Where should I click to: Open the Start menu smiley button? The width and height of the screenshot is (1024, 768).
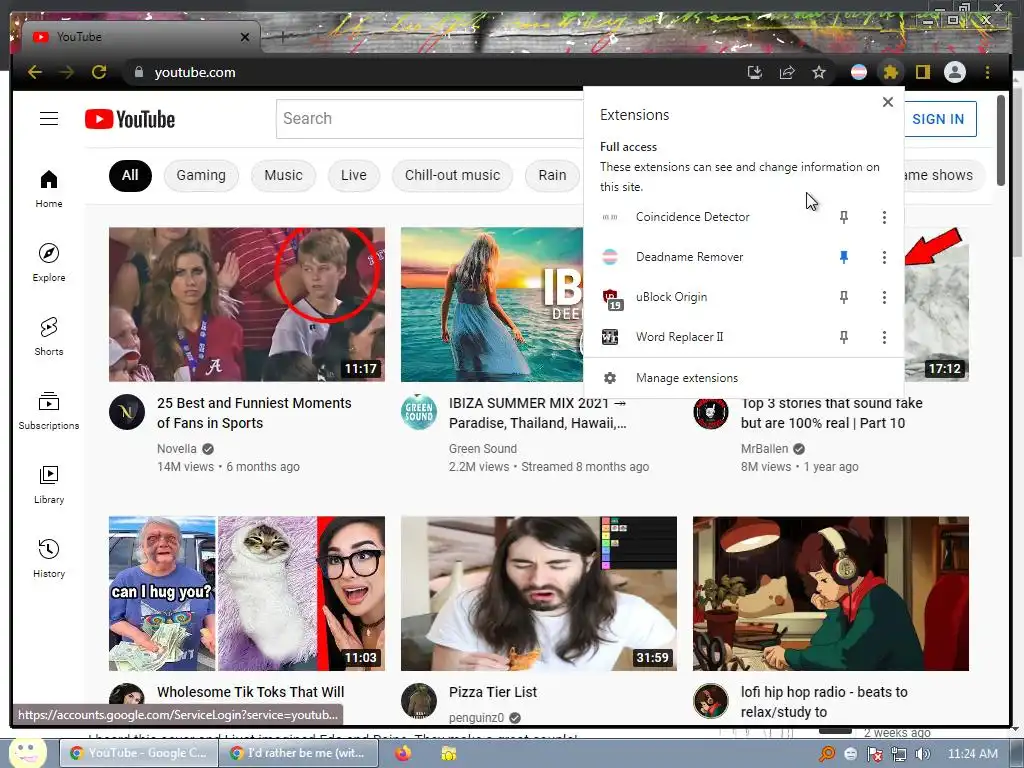(x=27, y=752)
